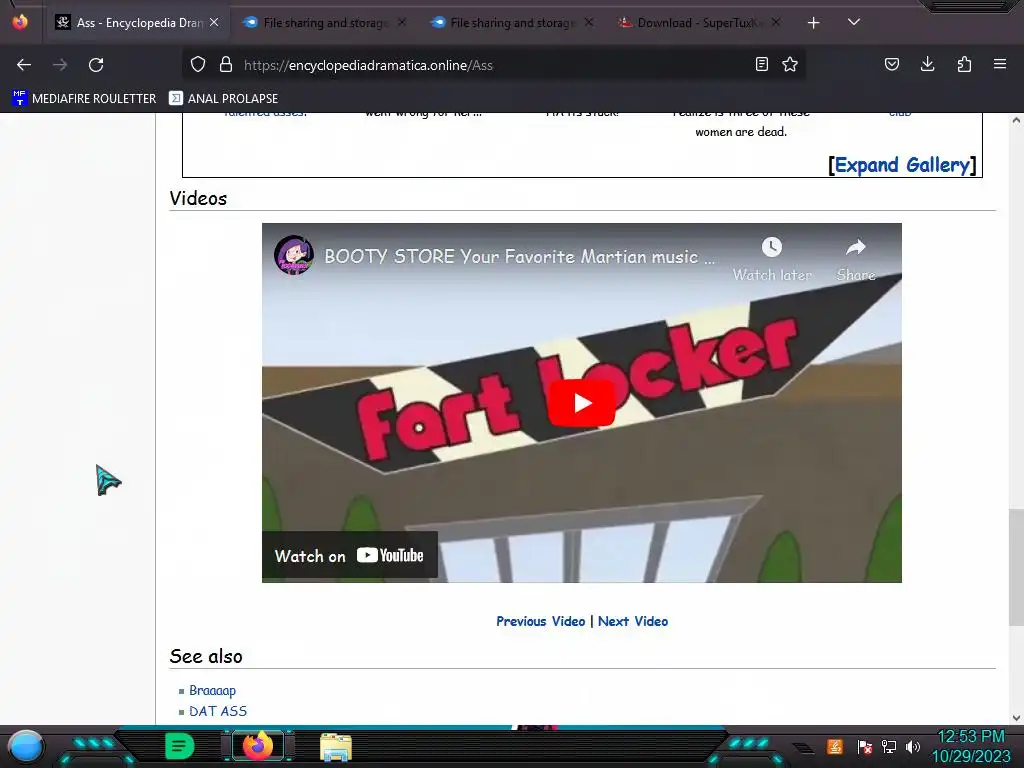Screen dimensions: 1024x768
Task: Switch to the Download - SuperTuxKart tab
Action: pyautogui.click(x=699, y=23)
